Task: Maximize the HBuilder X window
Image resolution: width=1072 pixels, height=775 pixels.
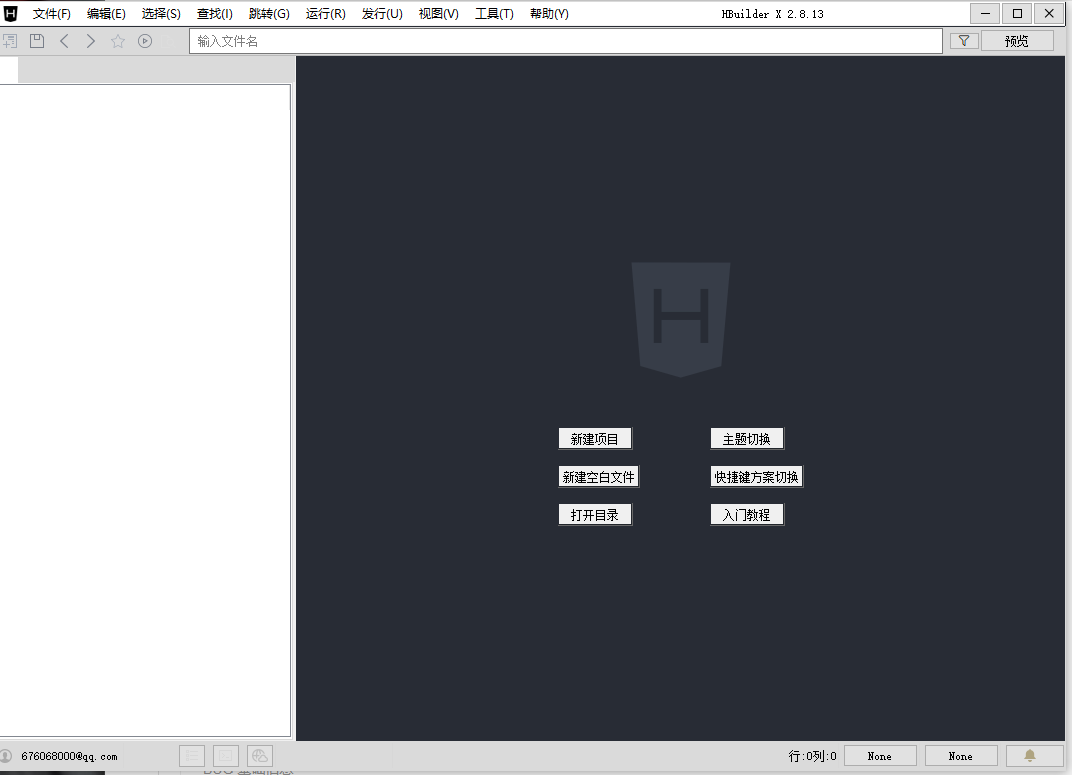Action: [1017, 13]
